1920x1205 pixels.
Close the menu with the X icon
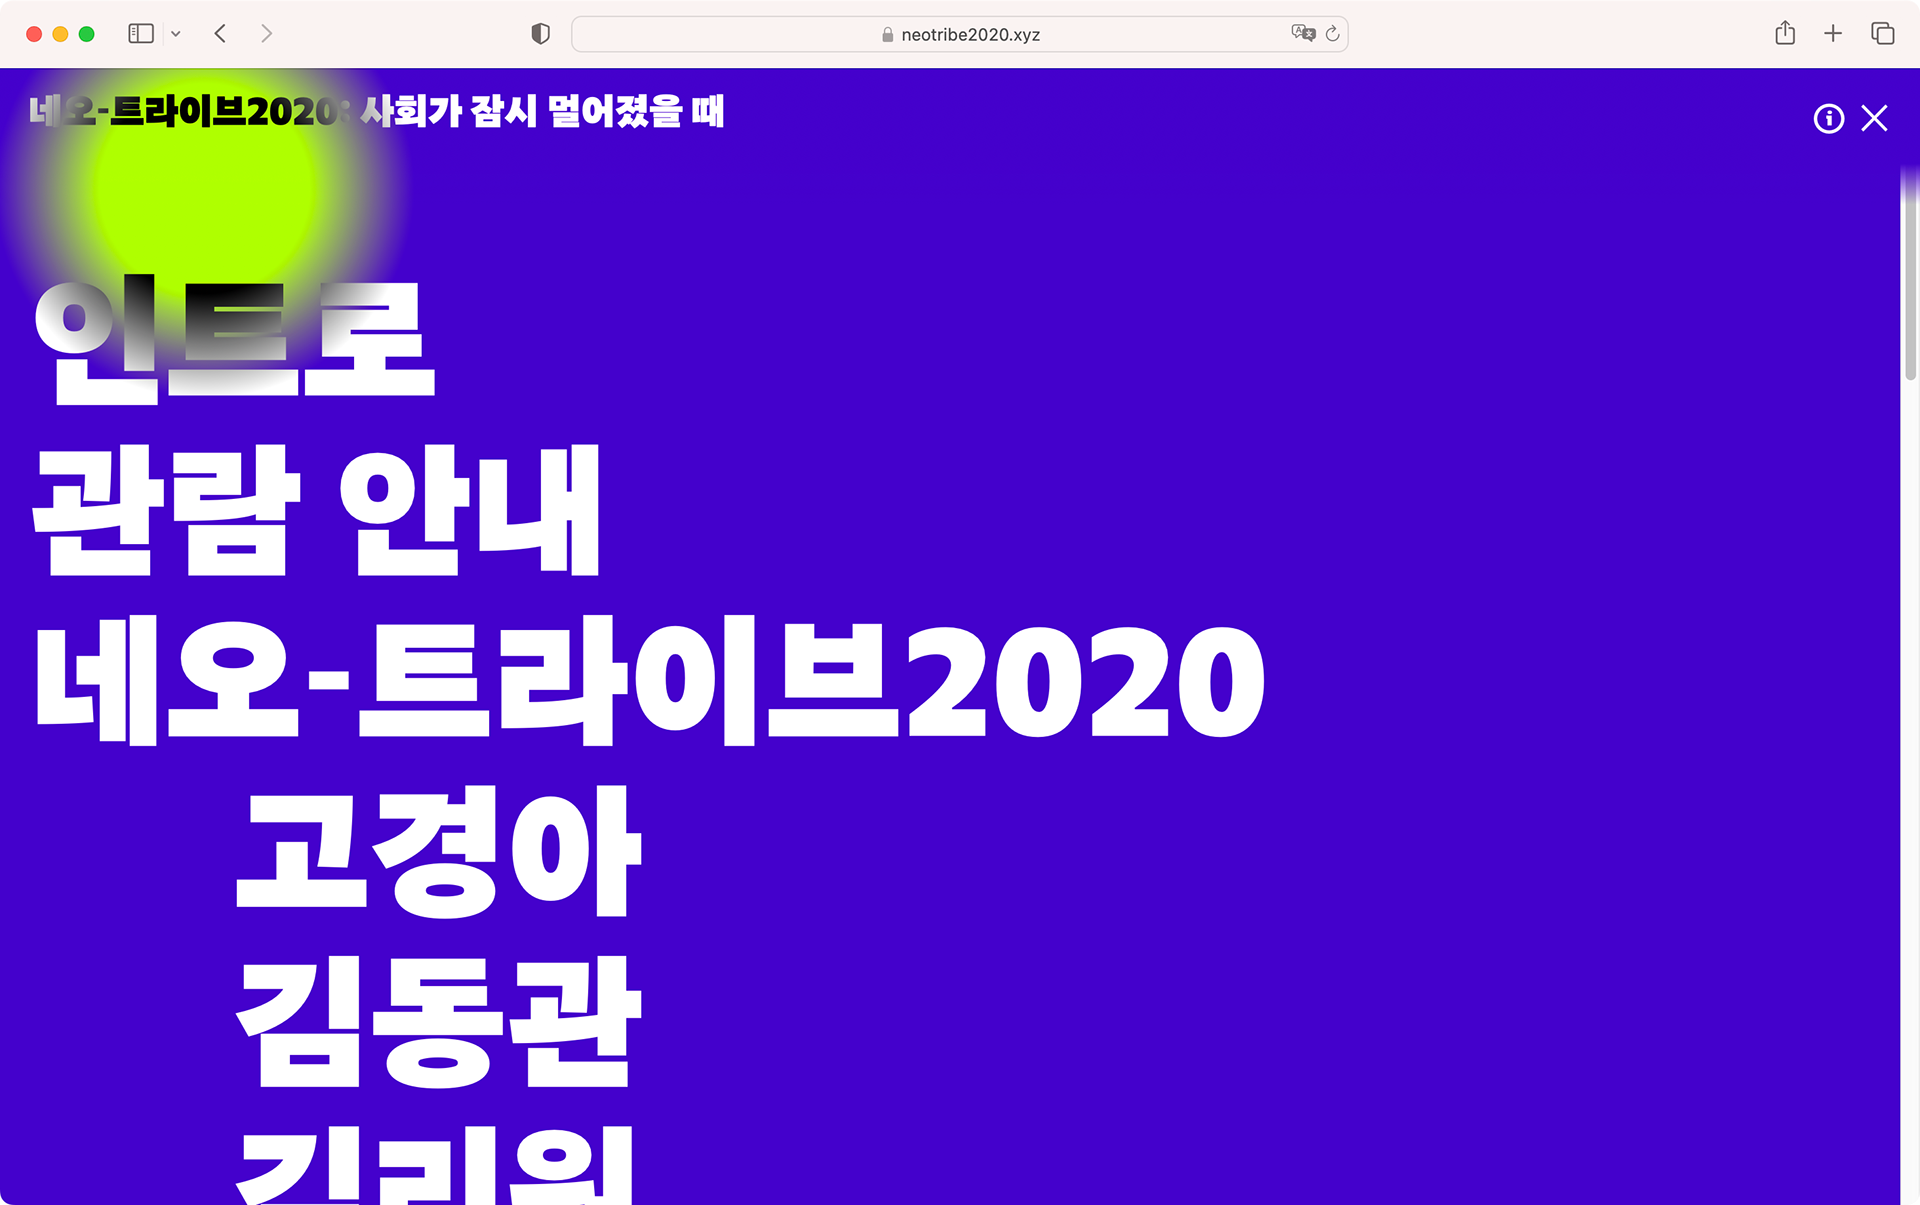(x=1874, y=119)
